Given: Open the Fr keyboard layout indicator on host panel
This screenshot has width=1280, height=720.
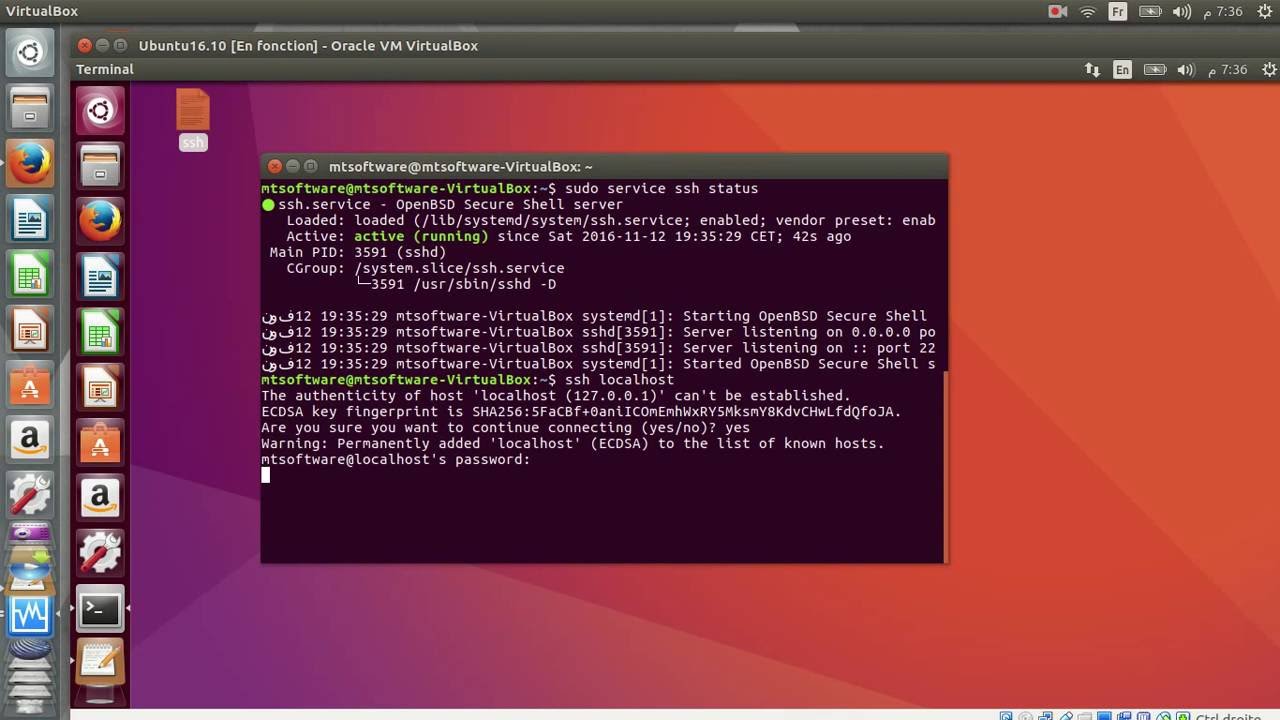Looking at the screenshot, I should [x=1118, y=12].
